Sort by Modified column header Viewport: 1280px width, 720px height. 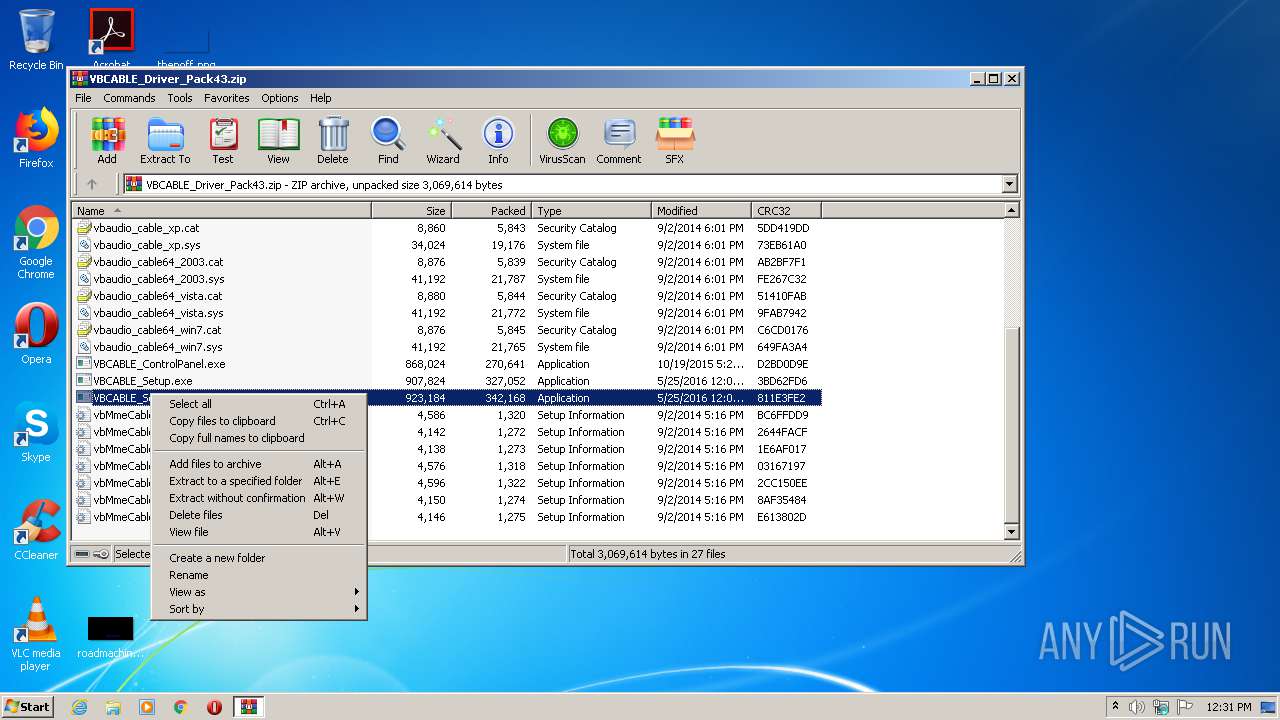pyautogui.click(x=702, y=211)
